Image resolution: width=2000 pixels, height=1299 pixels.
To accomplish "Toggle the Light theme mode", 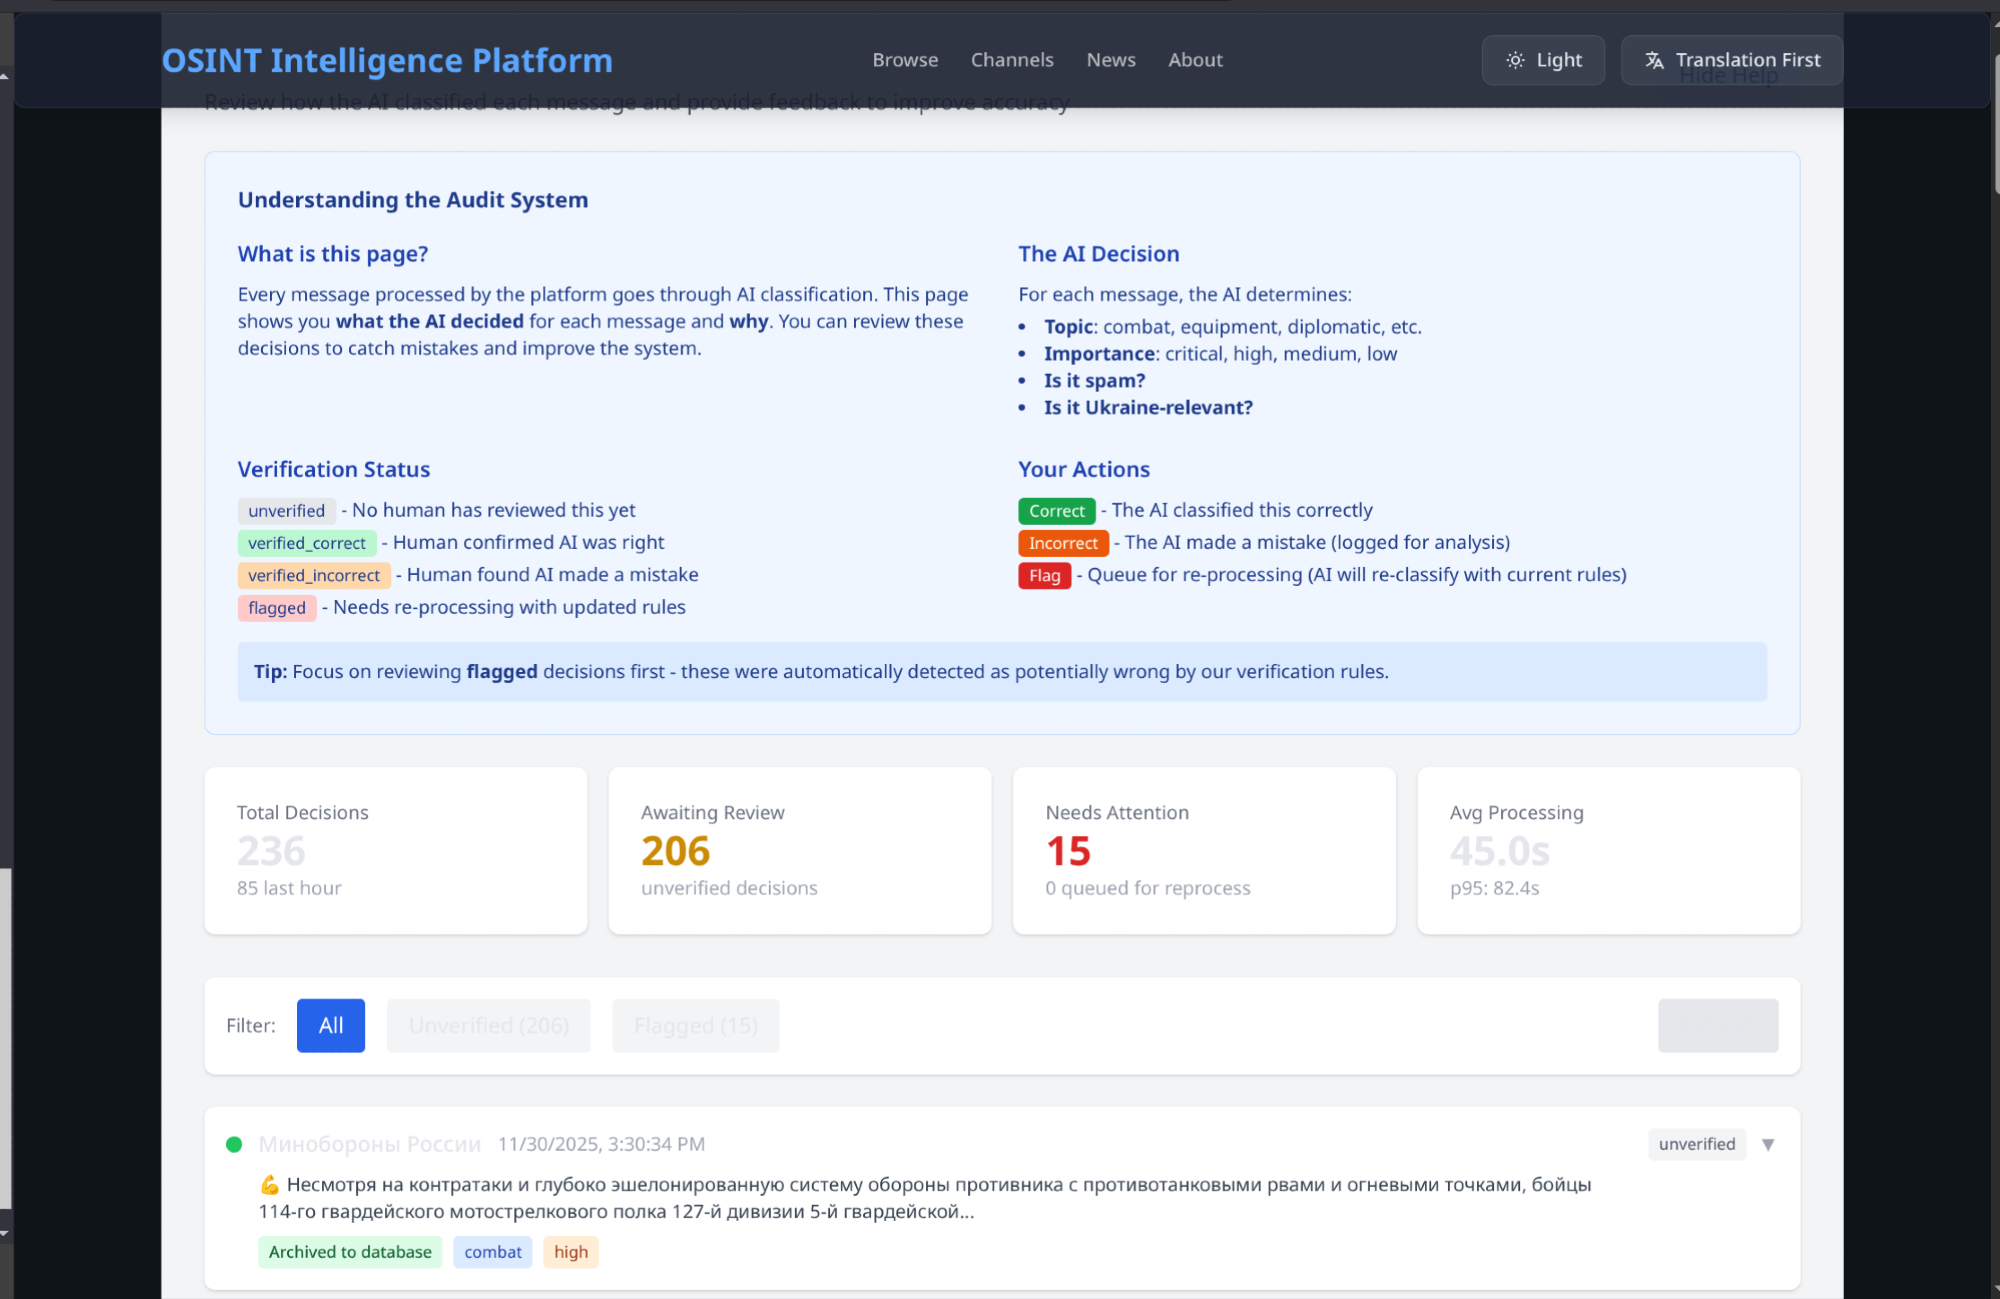I will click(1543, 60).
